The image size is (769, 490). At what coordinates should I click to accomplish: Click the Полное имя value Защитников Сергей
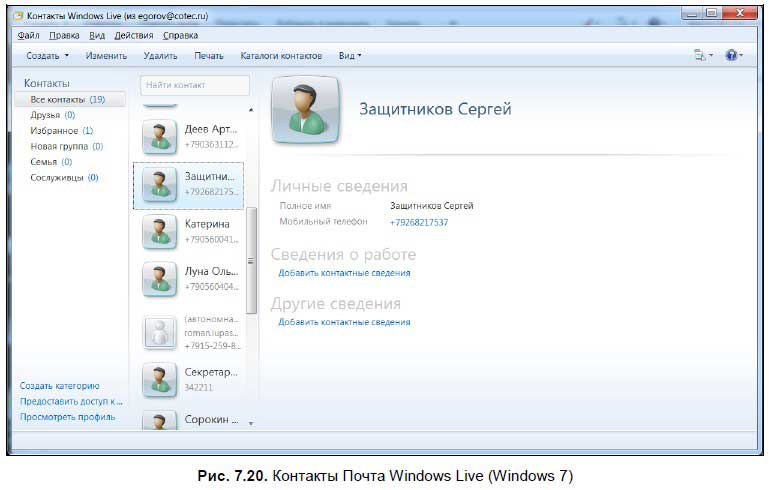(x=432, y=206)
